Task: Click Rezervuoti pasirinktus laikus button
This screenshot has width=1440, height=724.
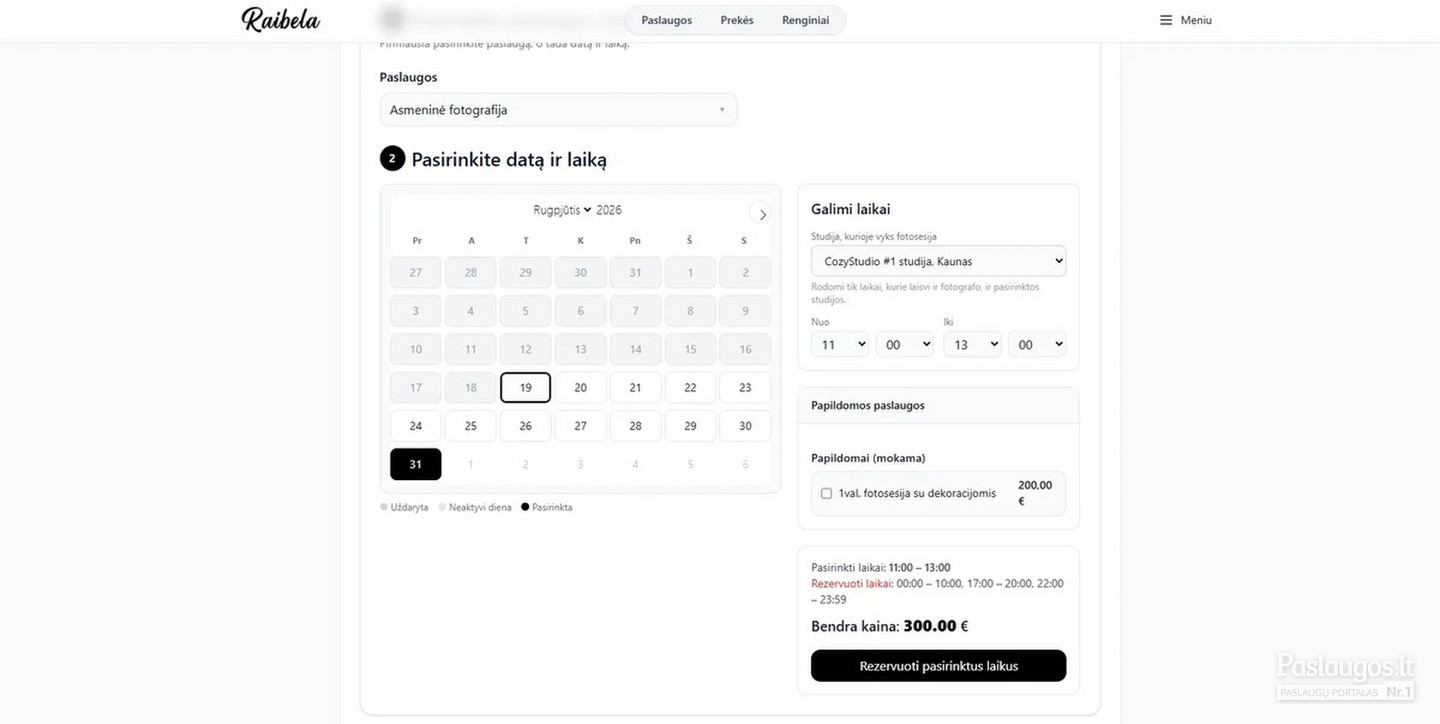Action: pyautogui.click(x=938, y=666)
